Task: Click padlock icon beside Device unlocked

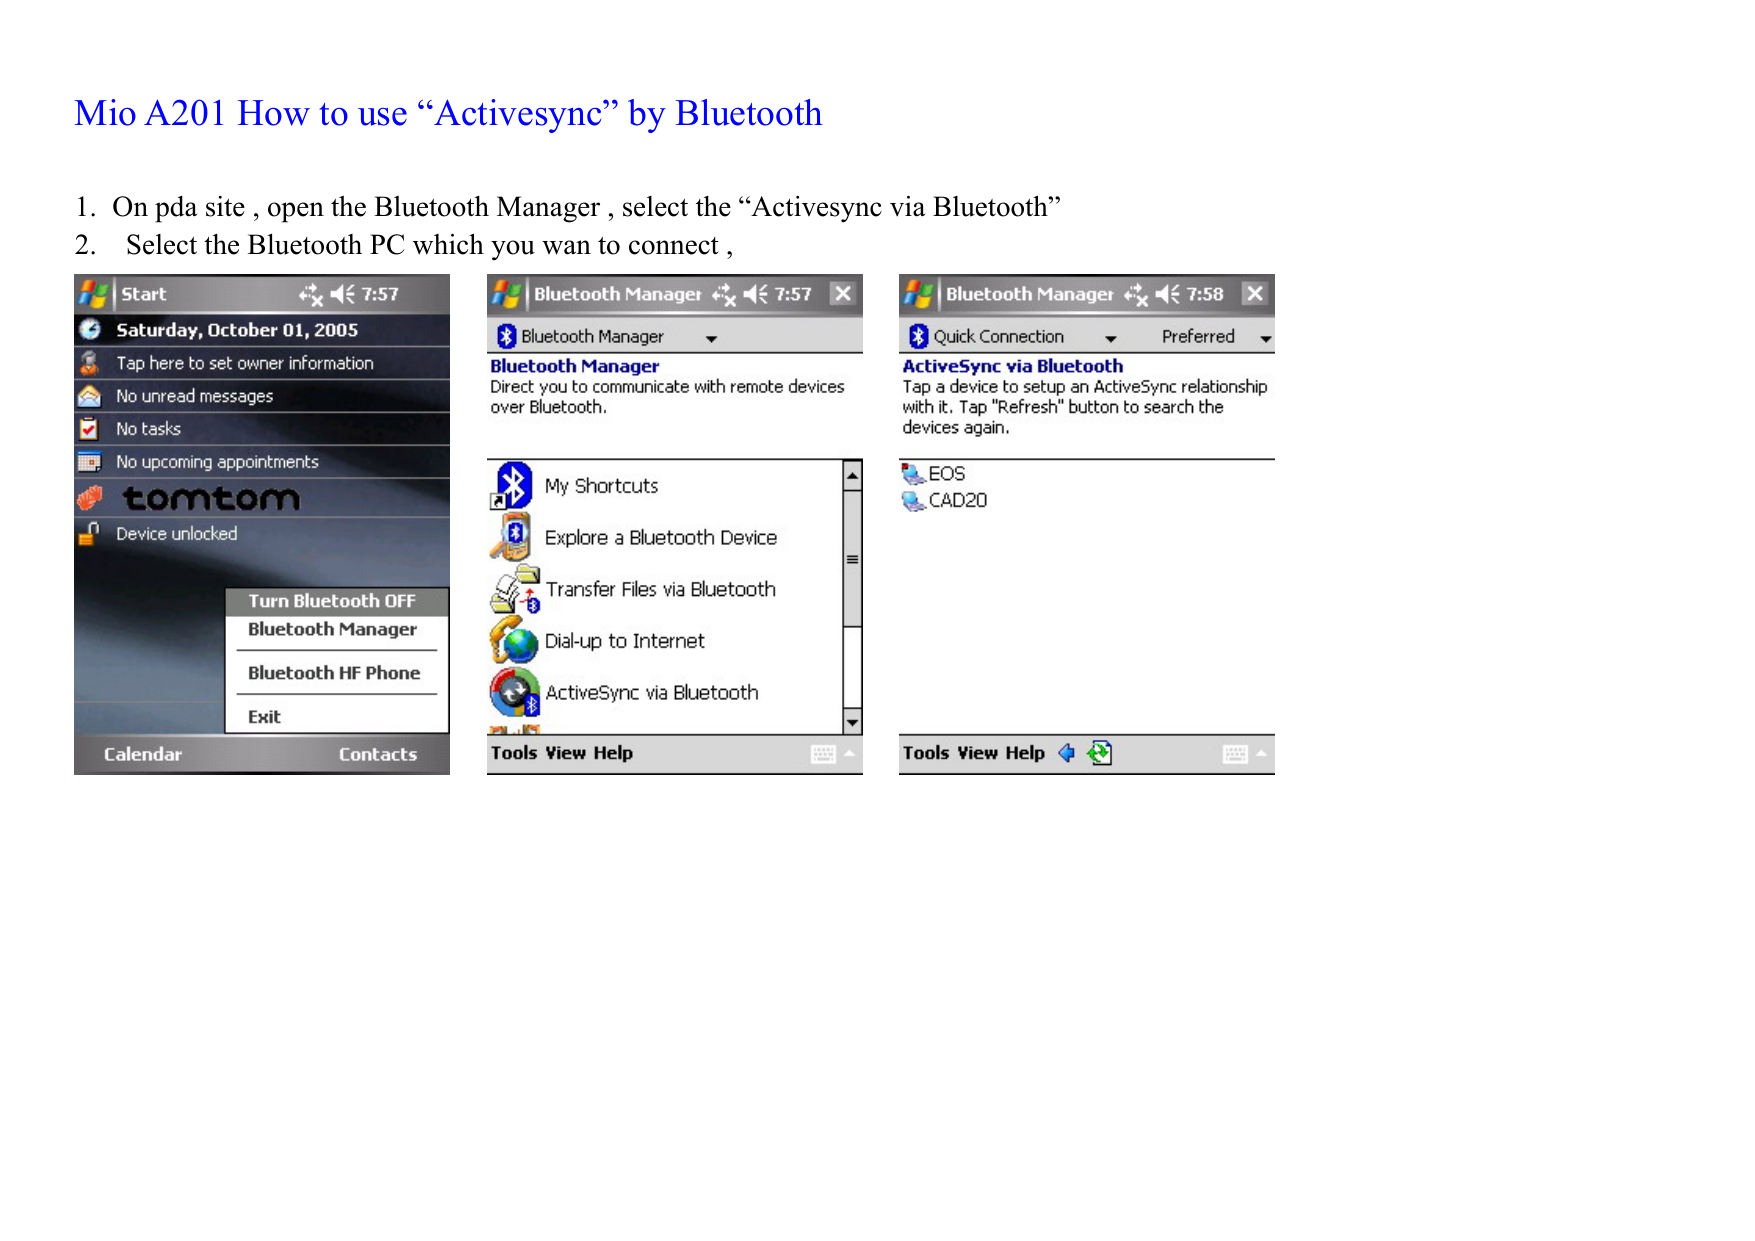Action: pyautogui.click(x=89, y=534)
